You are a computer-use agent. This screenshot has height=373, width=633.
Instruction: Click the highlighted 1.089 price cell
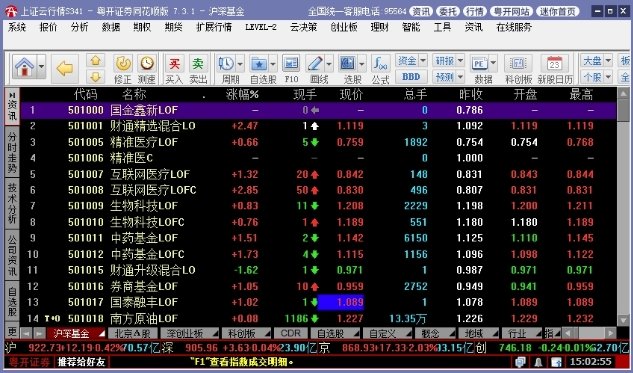341,302
